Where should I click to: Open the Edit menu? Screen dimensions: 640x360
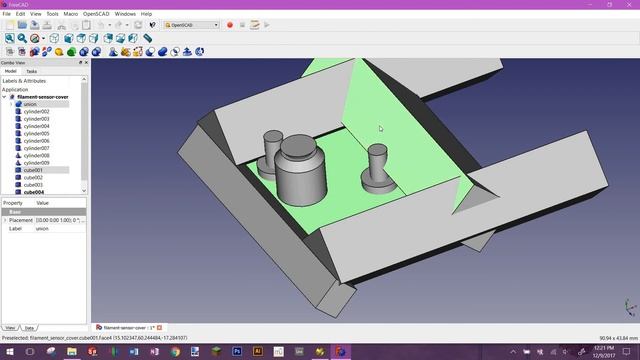pos(20,14)
